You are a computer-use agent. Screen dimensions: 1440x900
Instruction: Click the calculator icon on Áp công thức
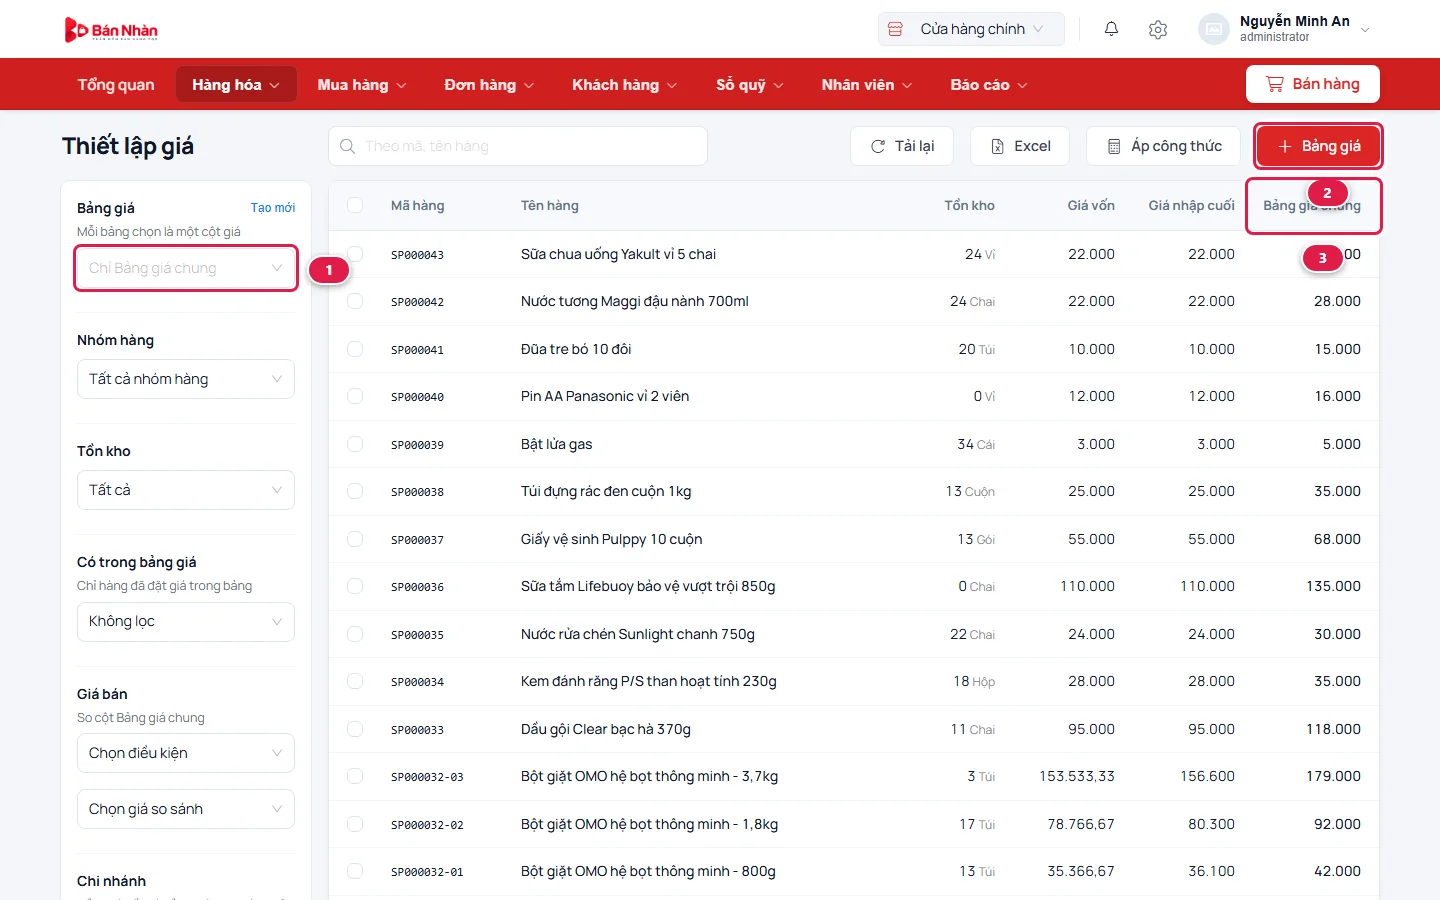(x=1114, y=146)
